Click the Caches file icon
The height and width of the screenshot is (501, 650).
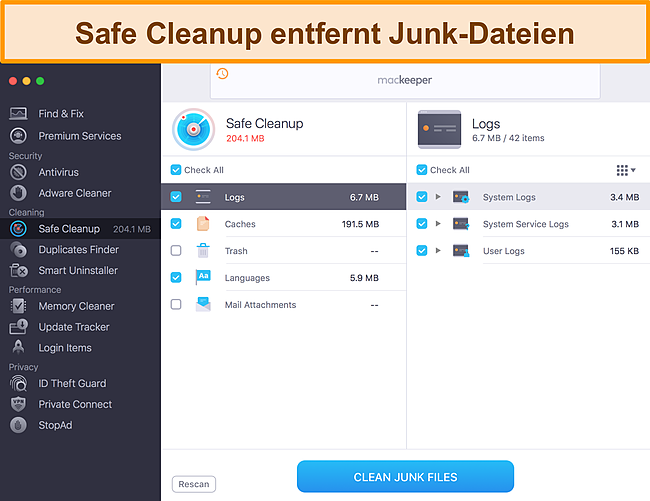203,224
